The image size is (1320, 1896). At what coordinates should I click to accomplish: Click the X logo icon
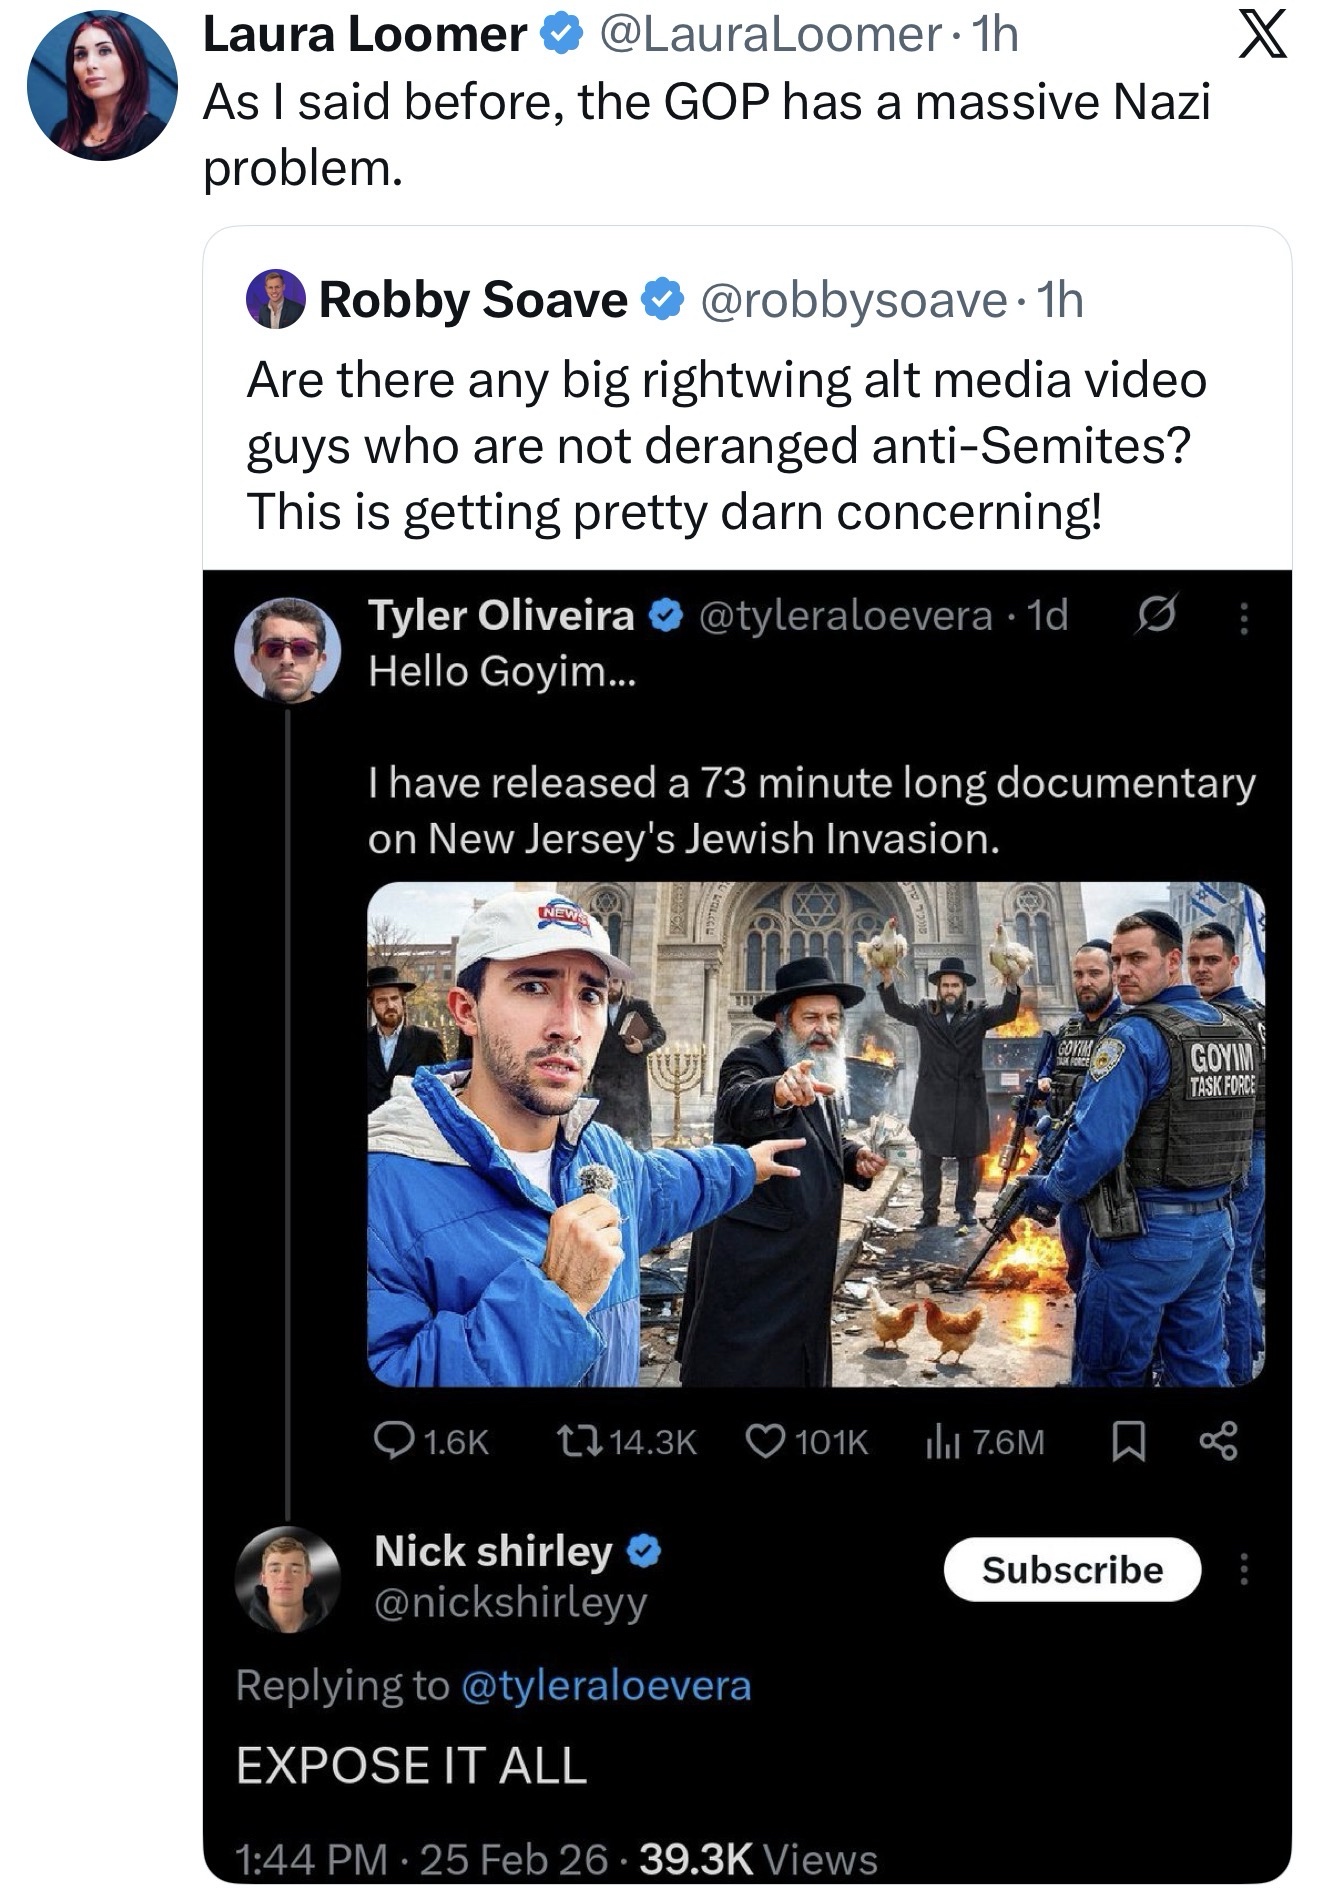click(x=1262, y=38)
